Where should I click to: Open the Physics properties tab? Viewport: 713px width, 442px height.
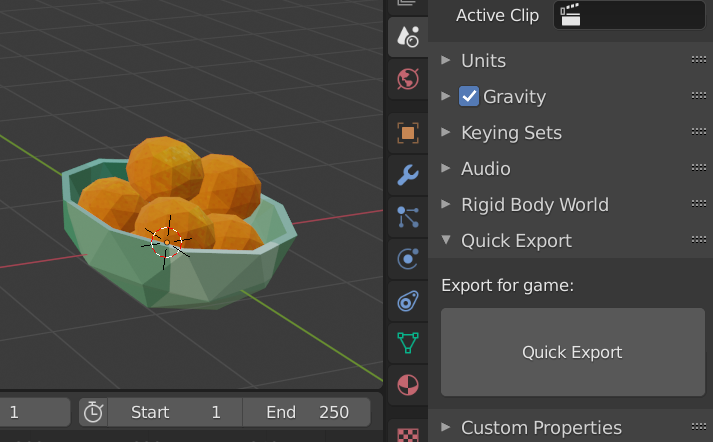click(408, 259)
